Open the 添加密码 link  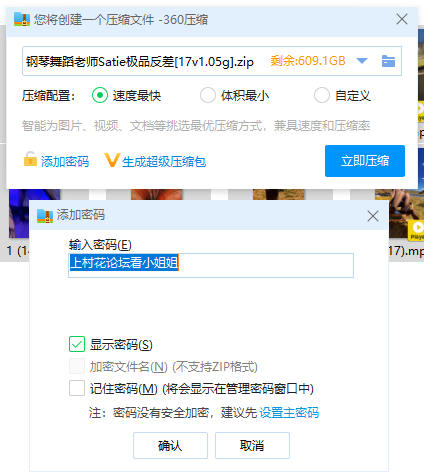pos(65,162)
